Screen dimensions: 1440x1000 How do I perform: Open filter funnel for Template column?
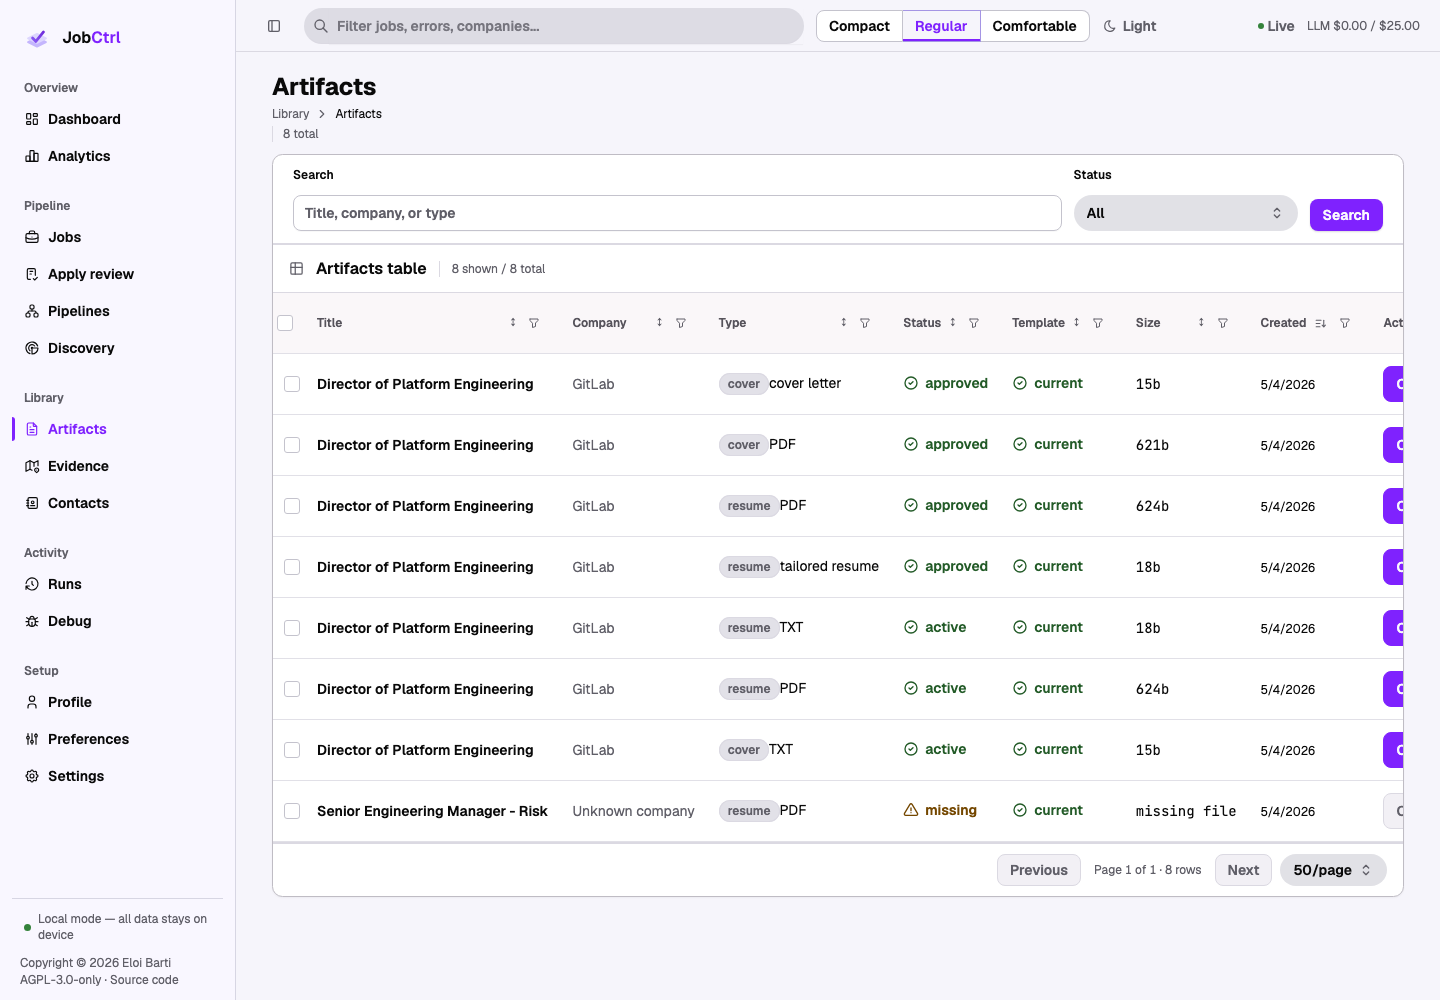pos(1098,323)
